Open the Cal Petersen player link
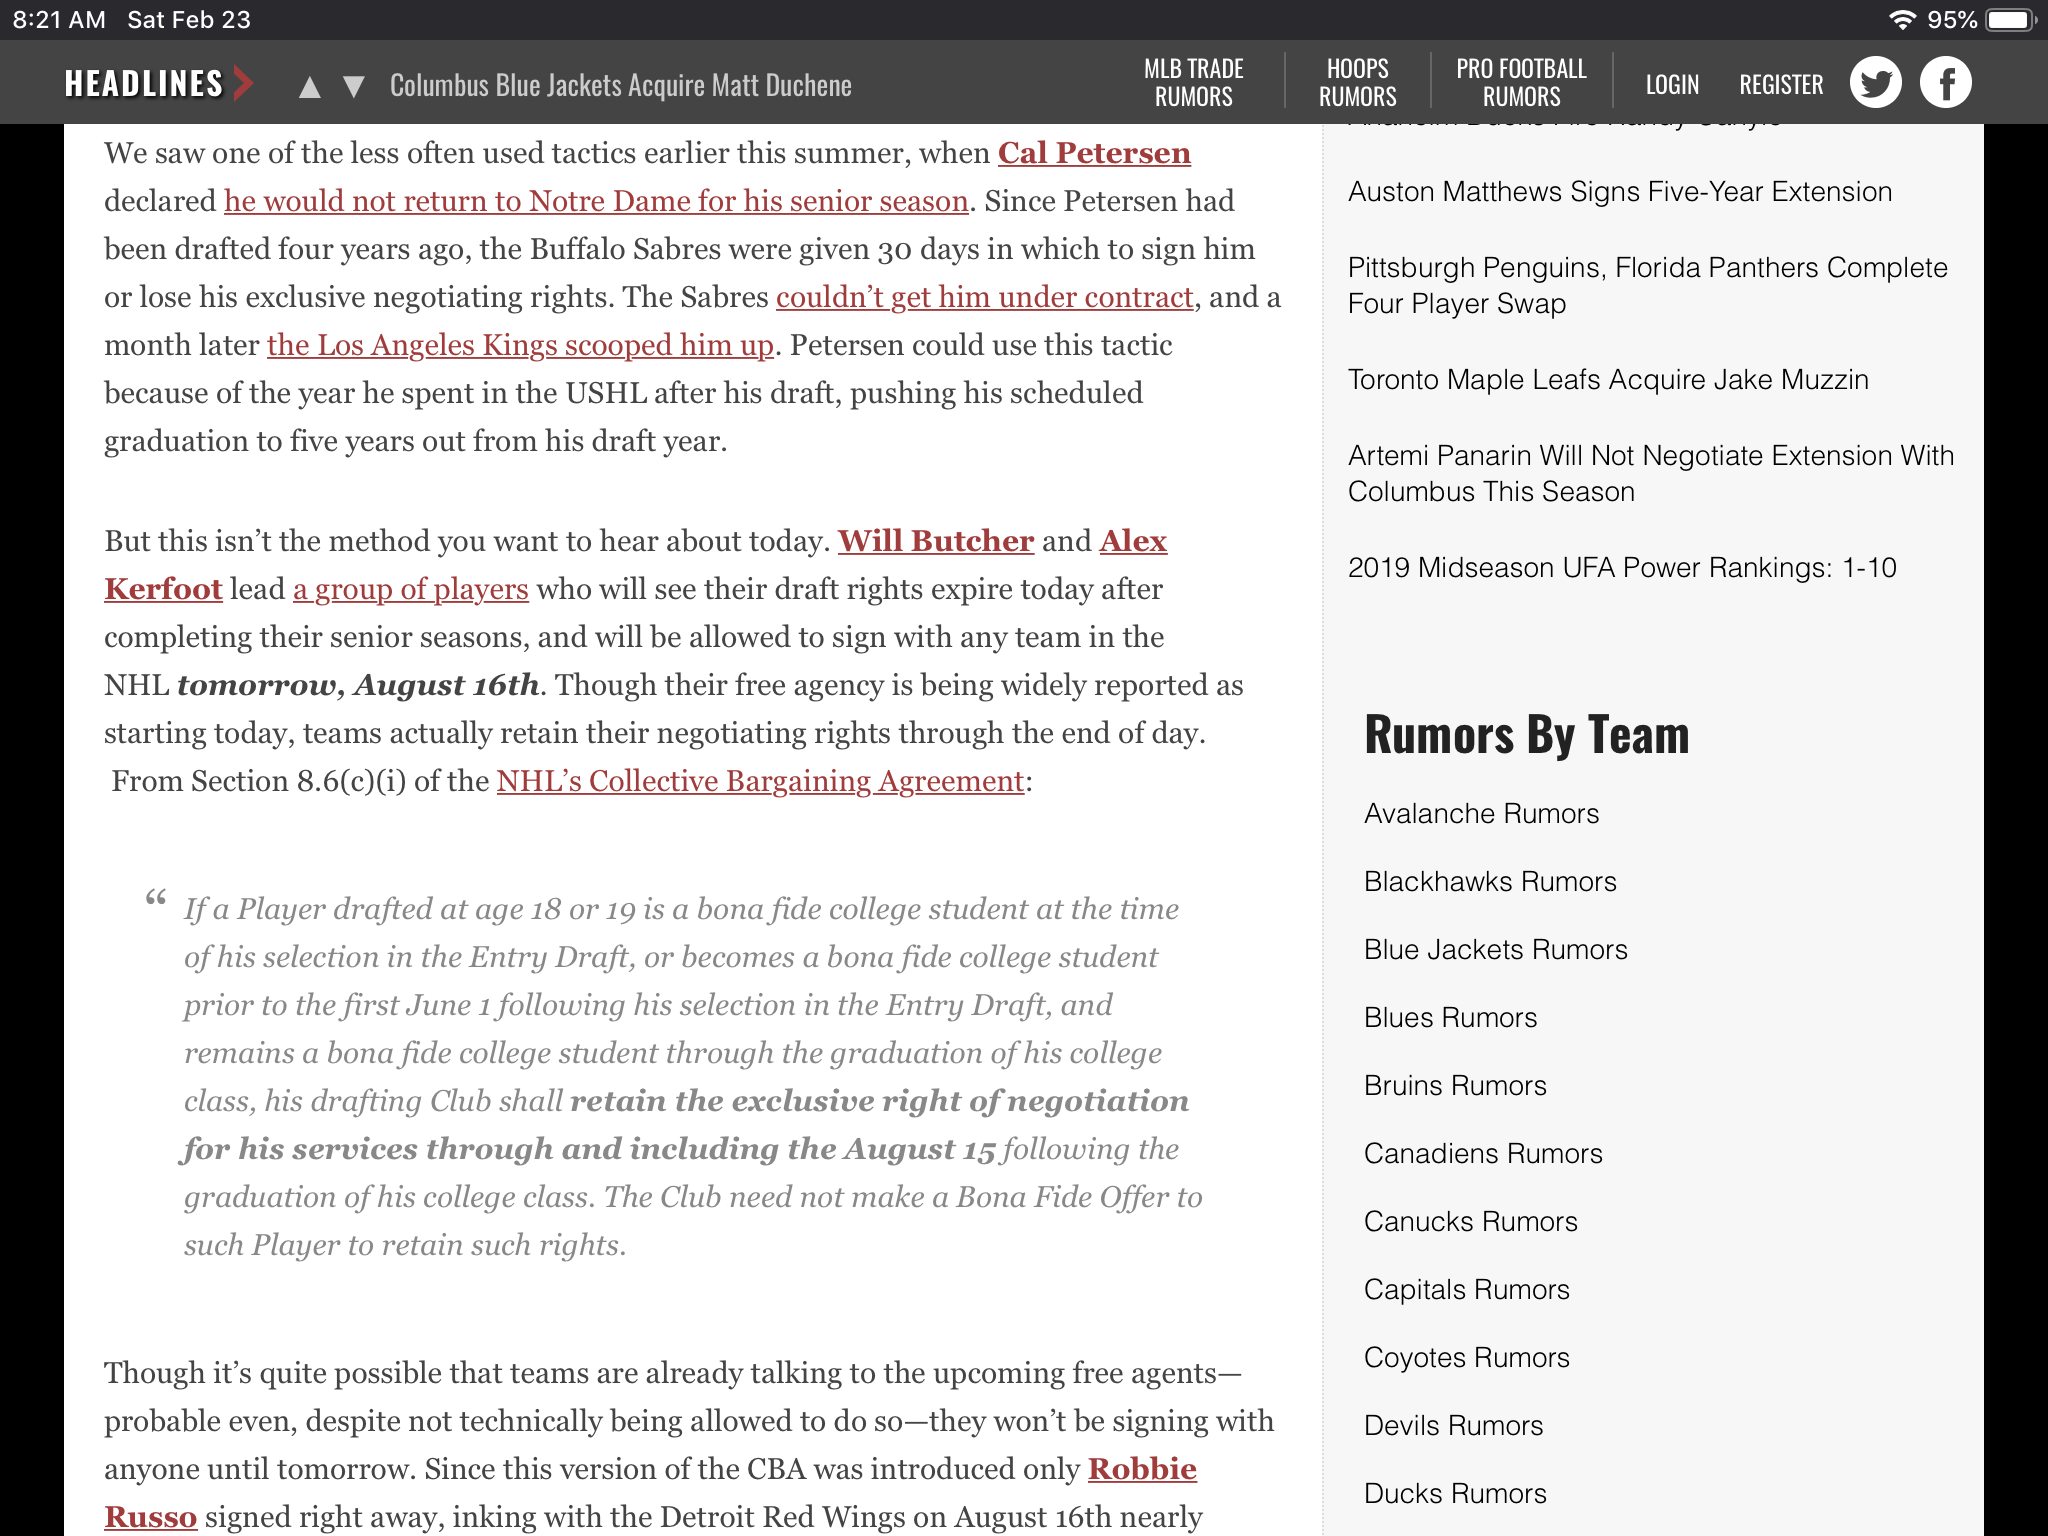This screenshot has height=1536, width=2048. coord(1094,153)
